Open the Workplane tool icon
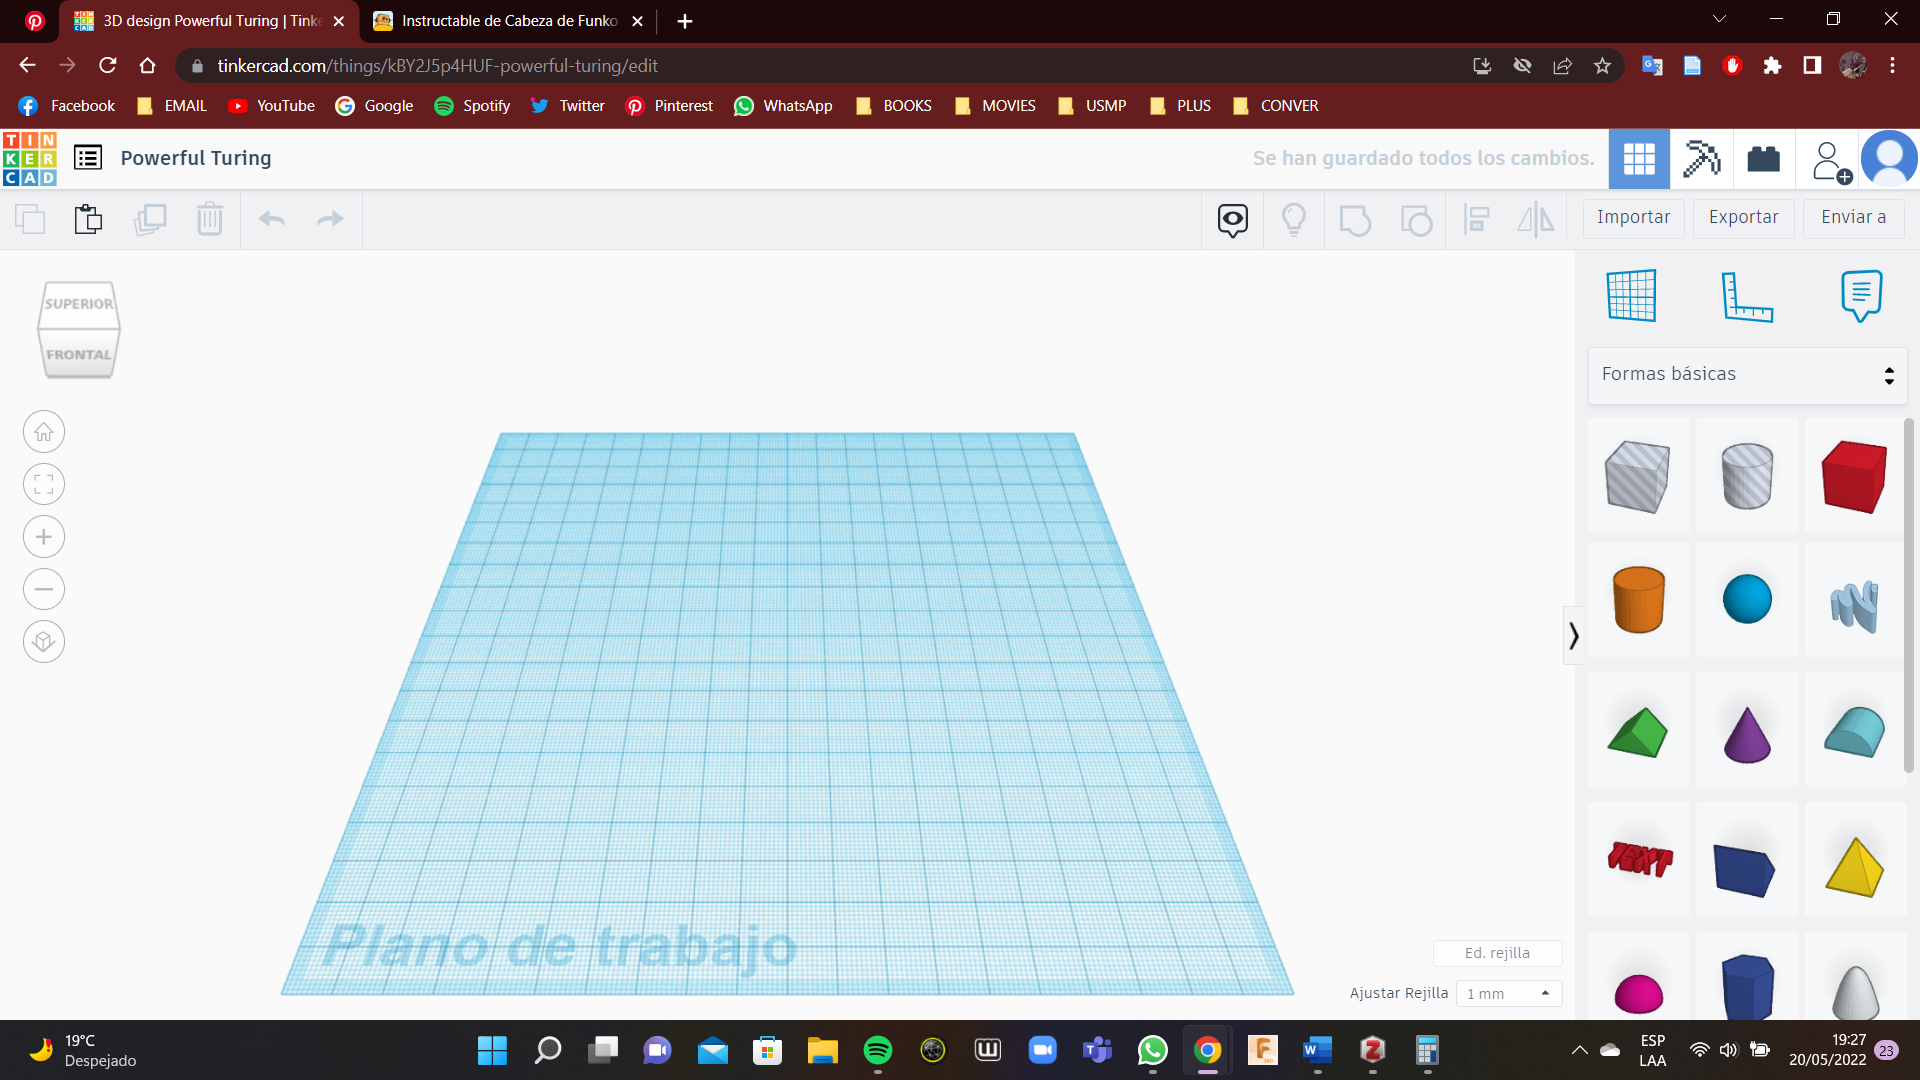This screenshot has height=1080, width=1920. [x=1631, y=296]
